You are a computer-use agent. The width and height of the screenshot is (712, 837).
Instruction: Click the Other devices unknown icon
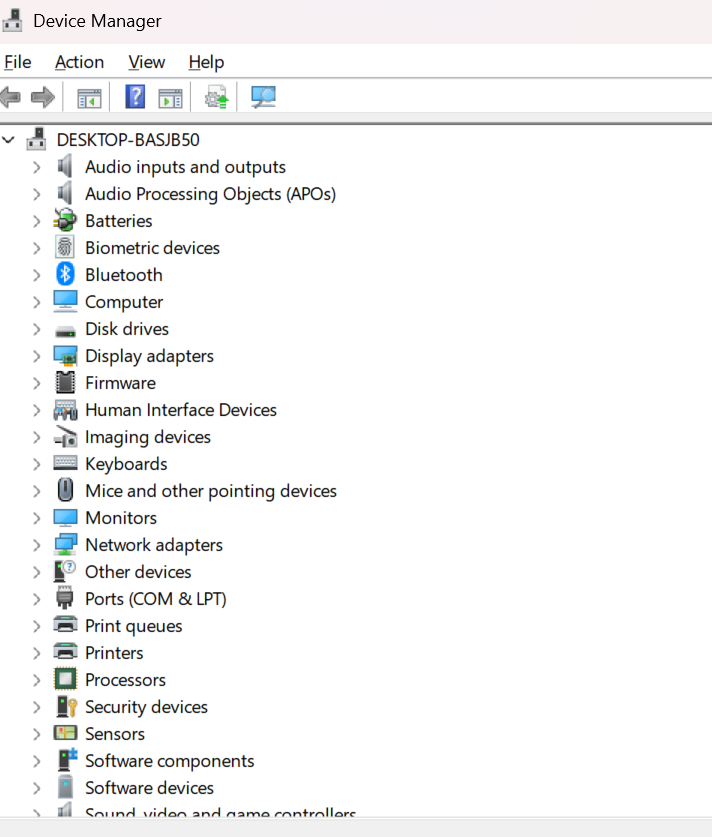pos(65,571)
